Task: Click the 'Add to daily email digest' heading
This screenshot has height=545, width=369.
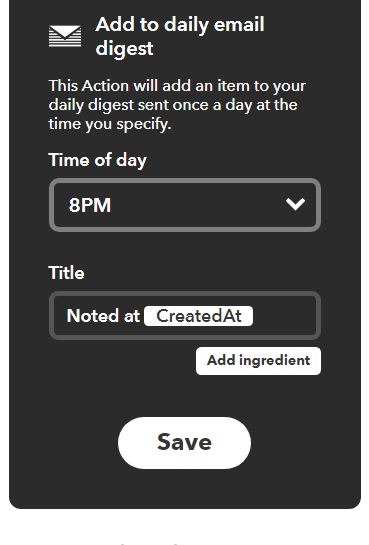Action: click(x=180, y=36)
